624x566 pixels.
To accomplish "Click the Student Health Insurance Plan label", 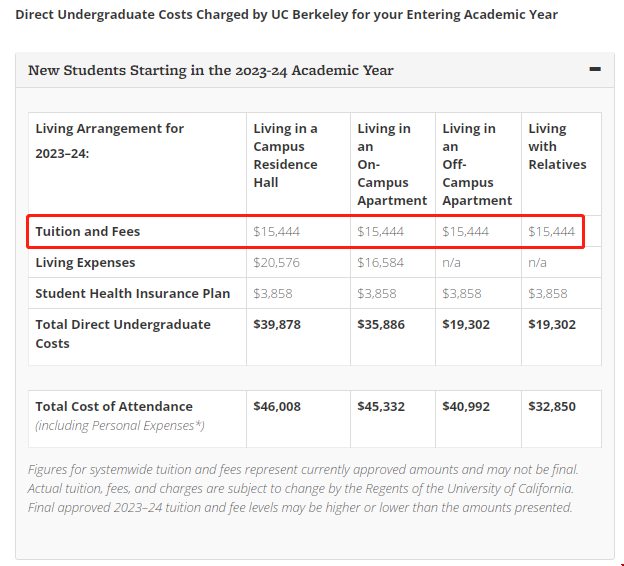I will point(132,293).
